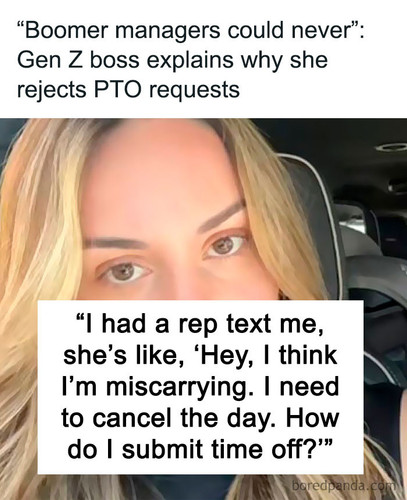407x500 pixels.
Task: Click "do I submit time off?" line
Action: [200, 450]
